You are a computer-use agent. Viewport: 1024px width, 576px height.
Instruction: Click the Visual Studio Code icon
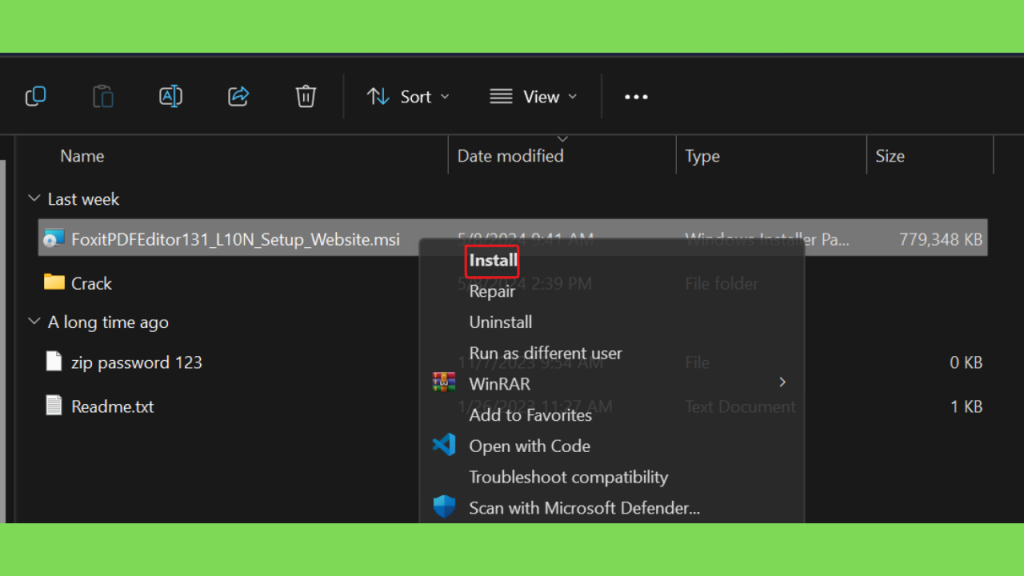point(444,445)
